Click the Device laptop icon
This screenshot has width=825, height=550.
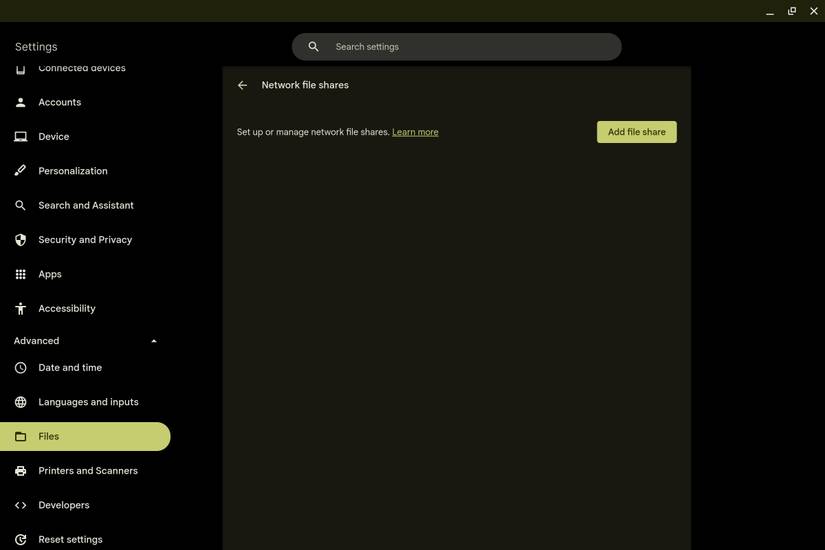click(21, 137)
